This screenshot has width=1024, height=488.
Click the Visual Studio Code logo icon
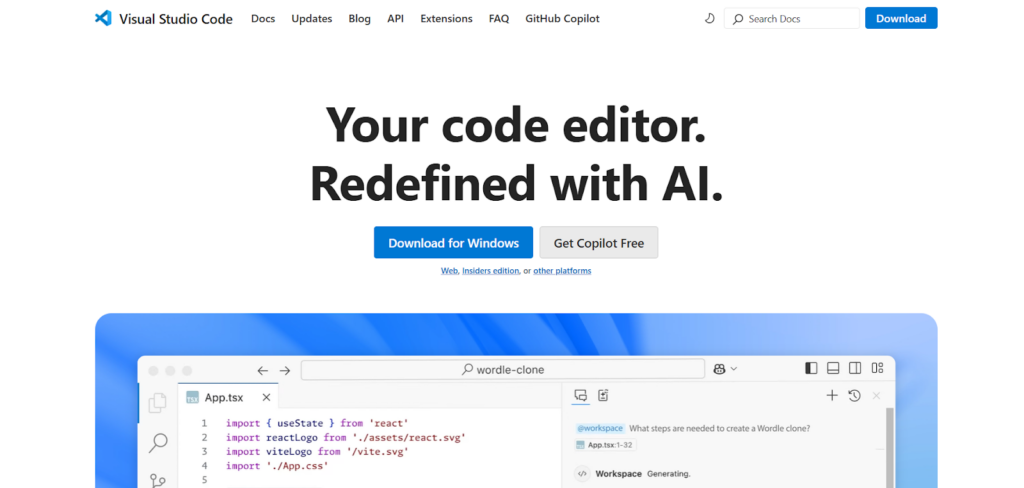coord(103,18)
